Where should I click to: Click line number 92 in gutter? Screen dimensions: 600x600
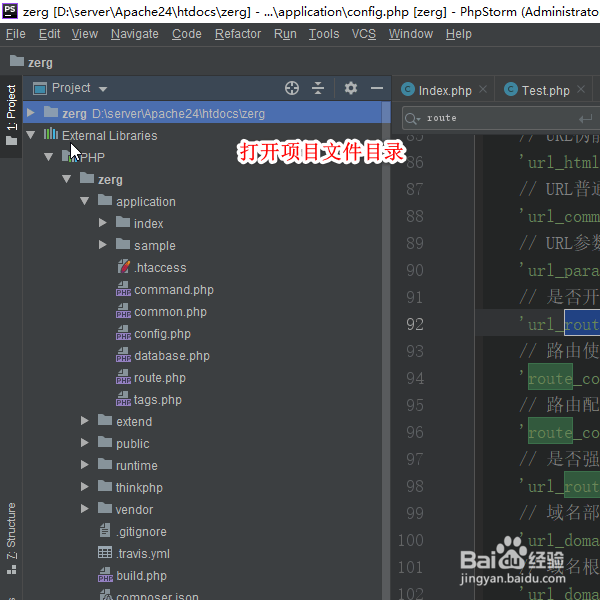(415, 324)
